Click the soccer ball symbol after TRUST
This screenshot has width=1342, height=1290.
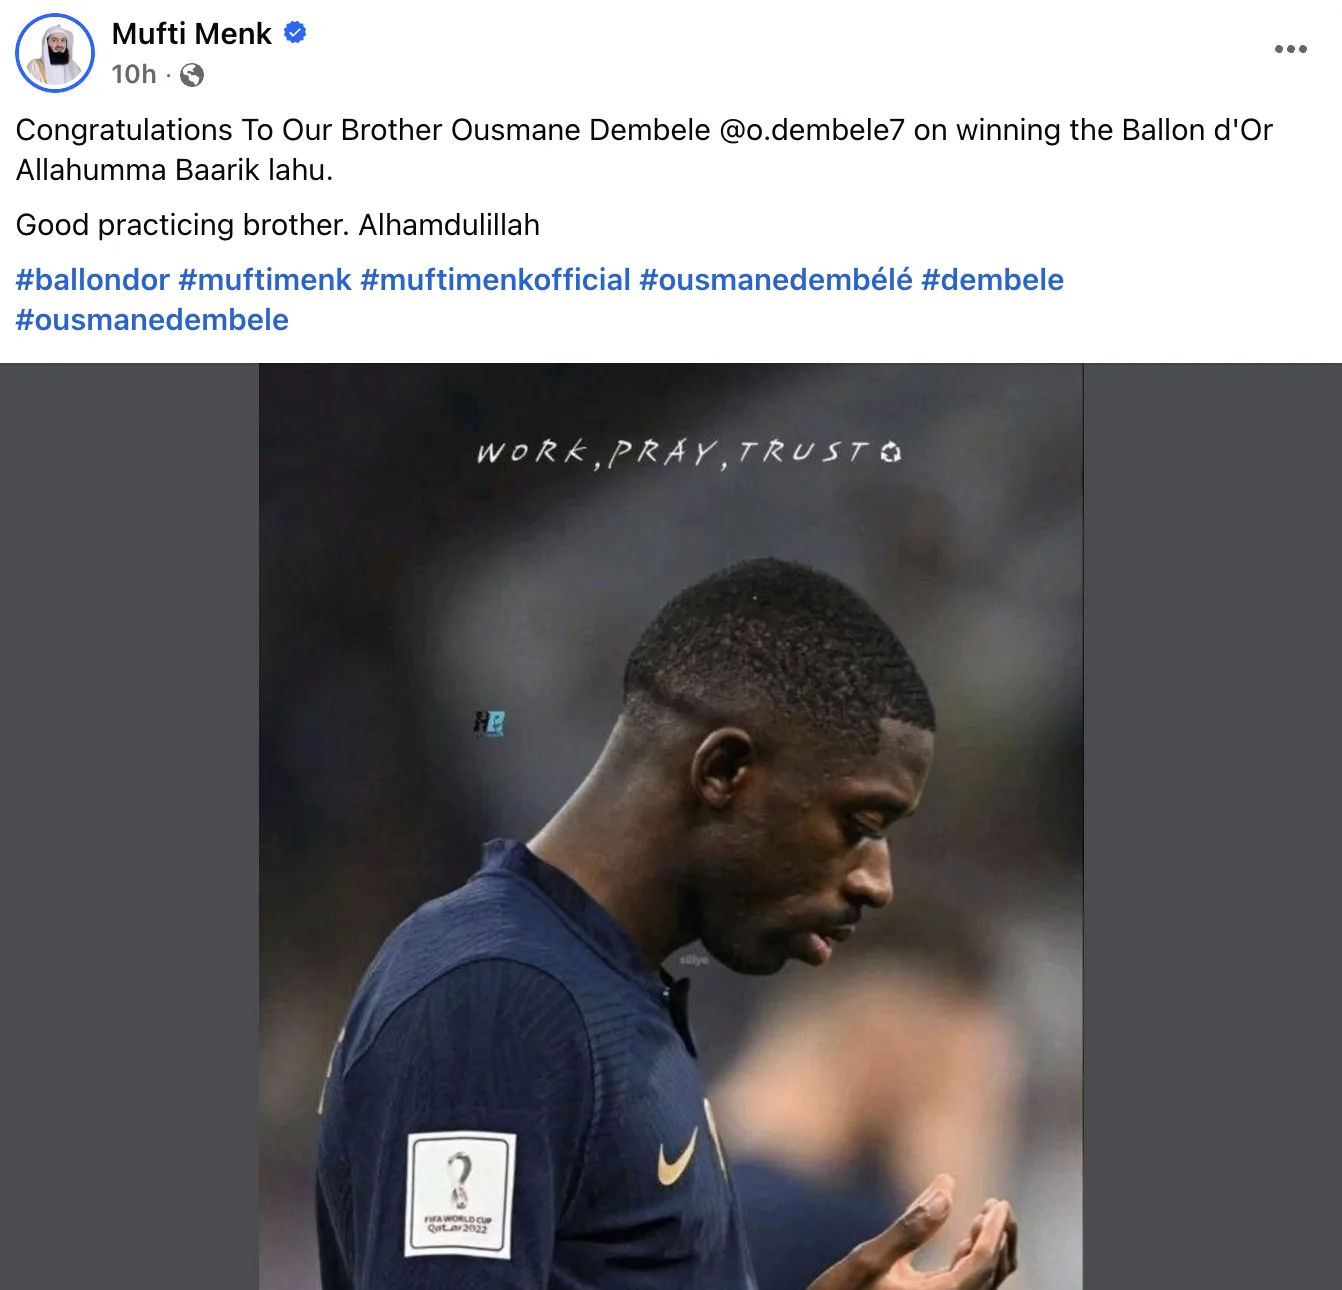[891, 452]
